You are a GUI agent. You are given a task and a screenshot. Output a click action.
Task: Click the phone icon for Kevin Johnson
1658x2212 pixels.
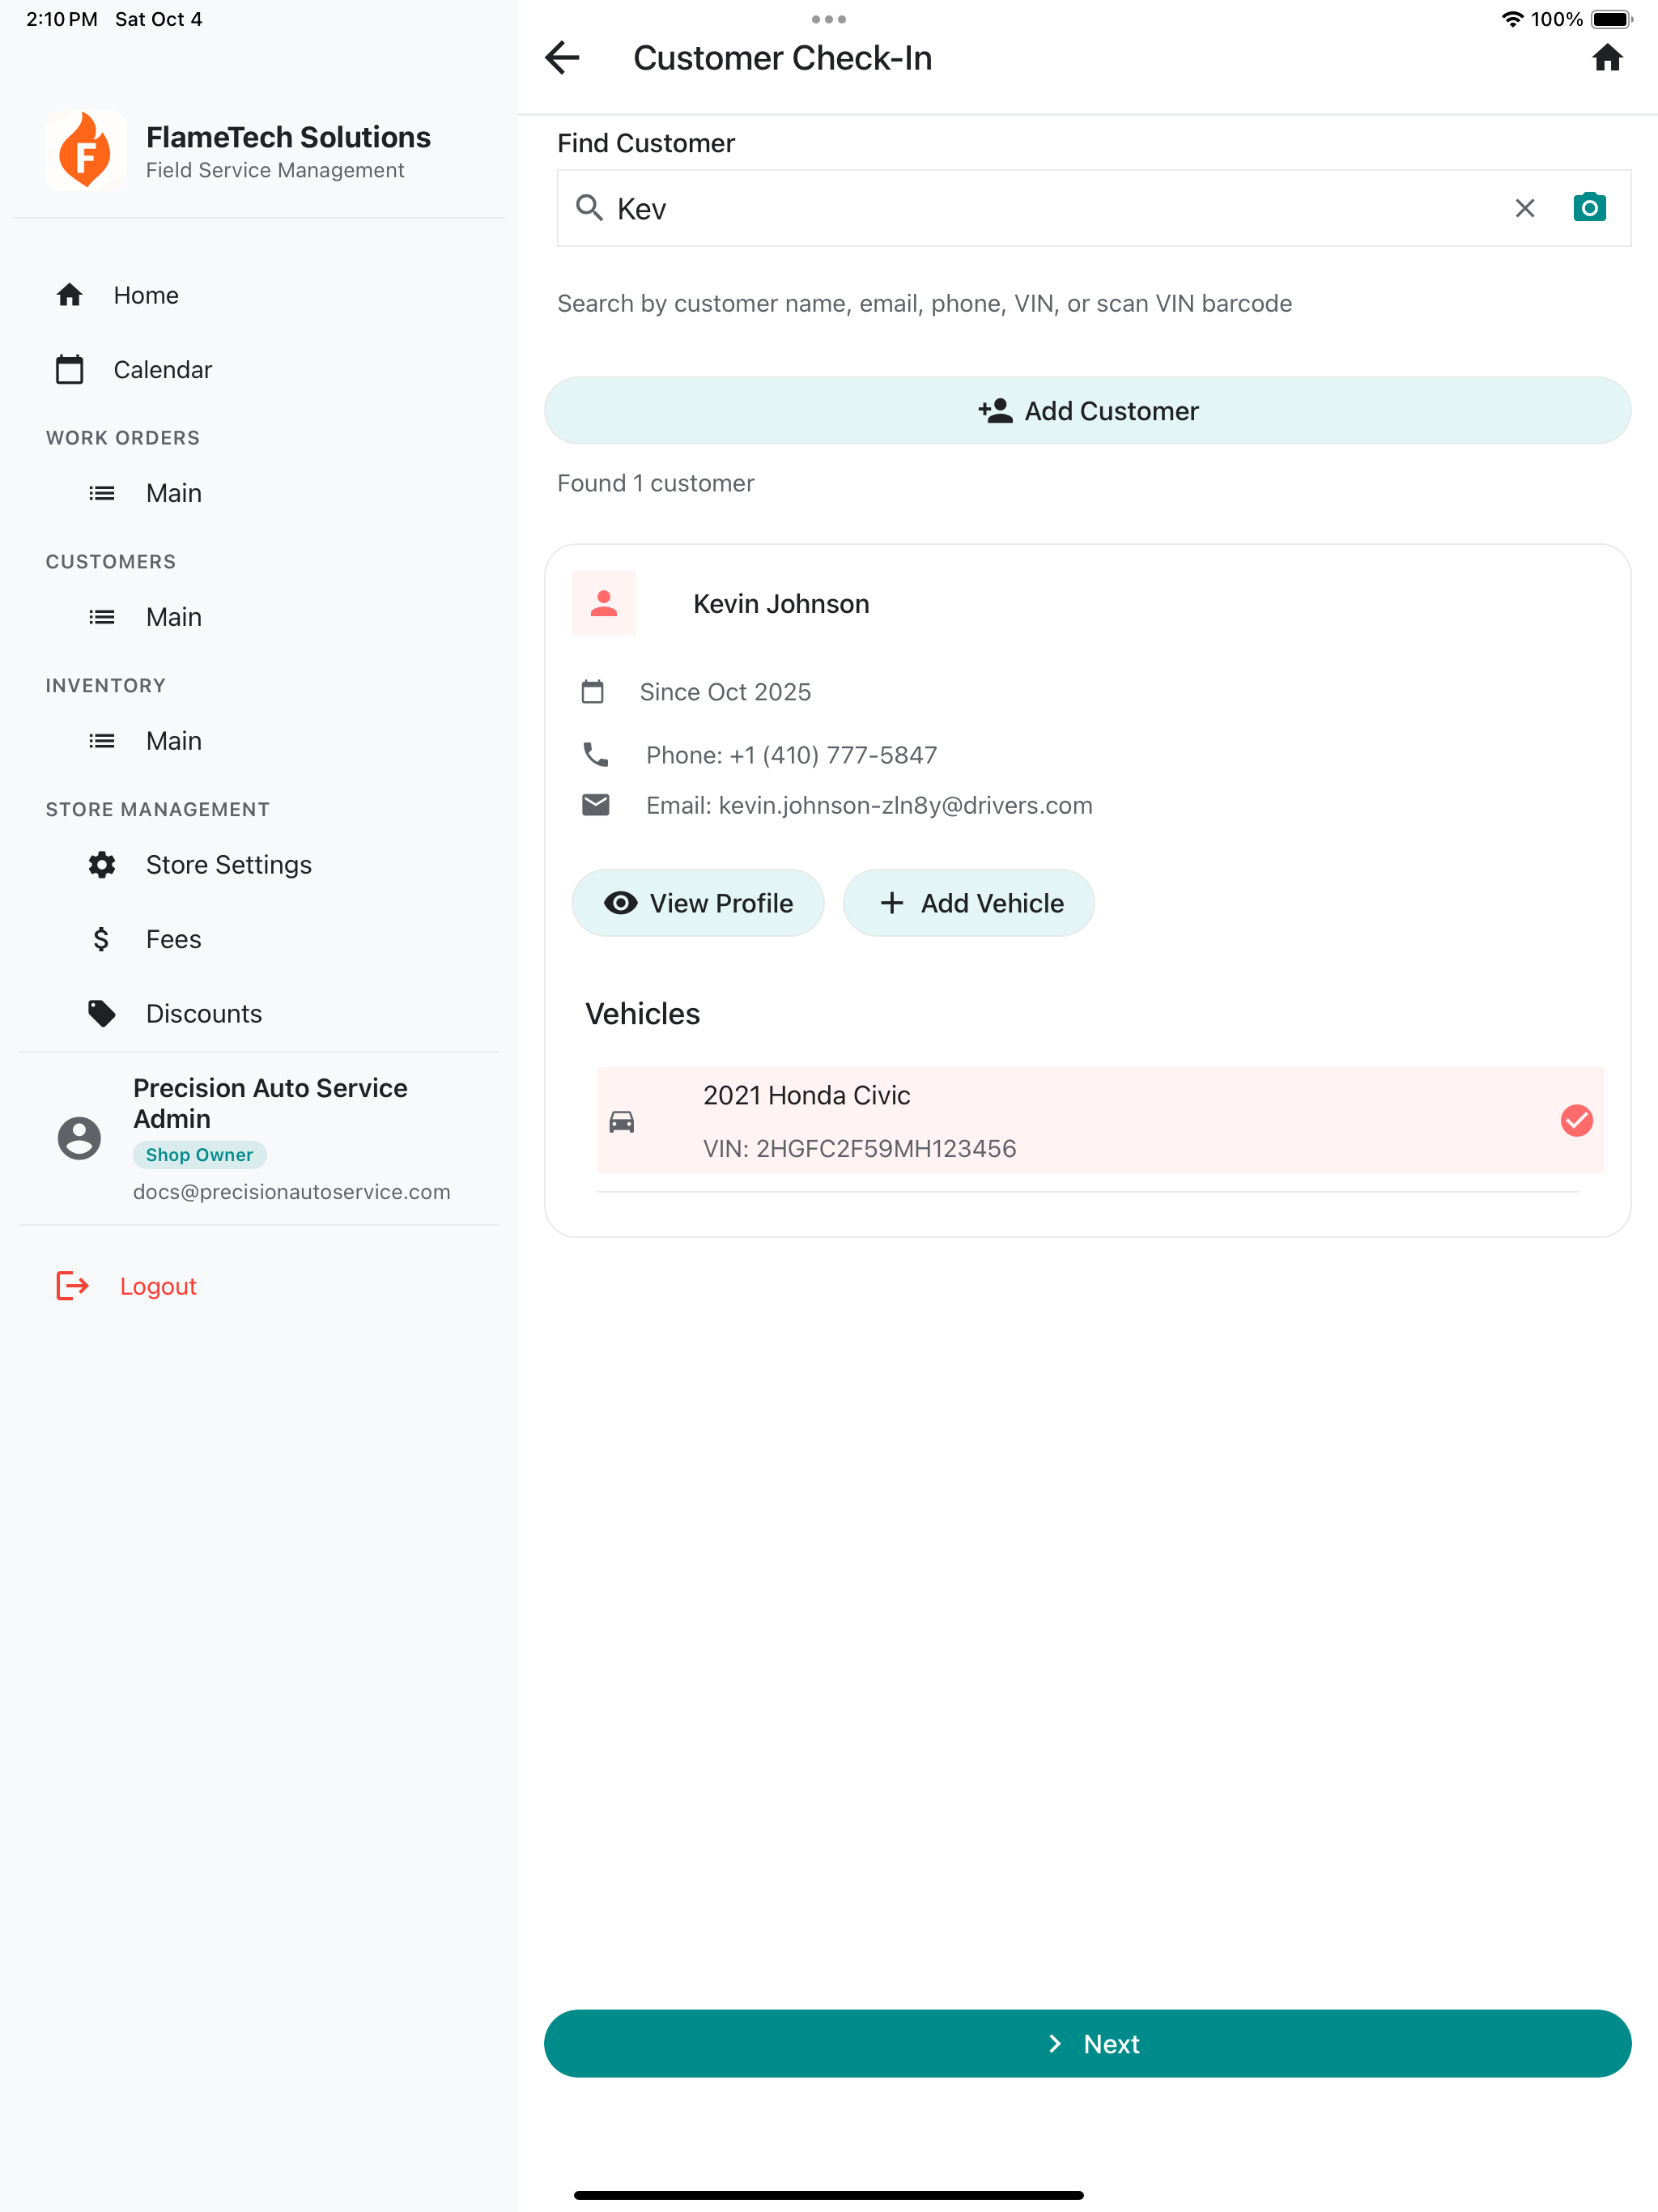point(595,754)
